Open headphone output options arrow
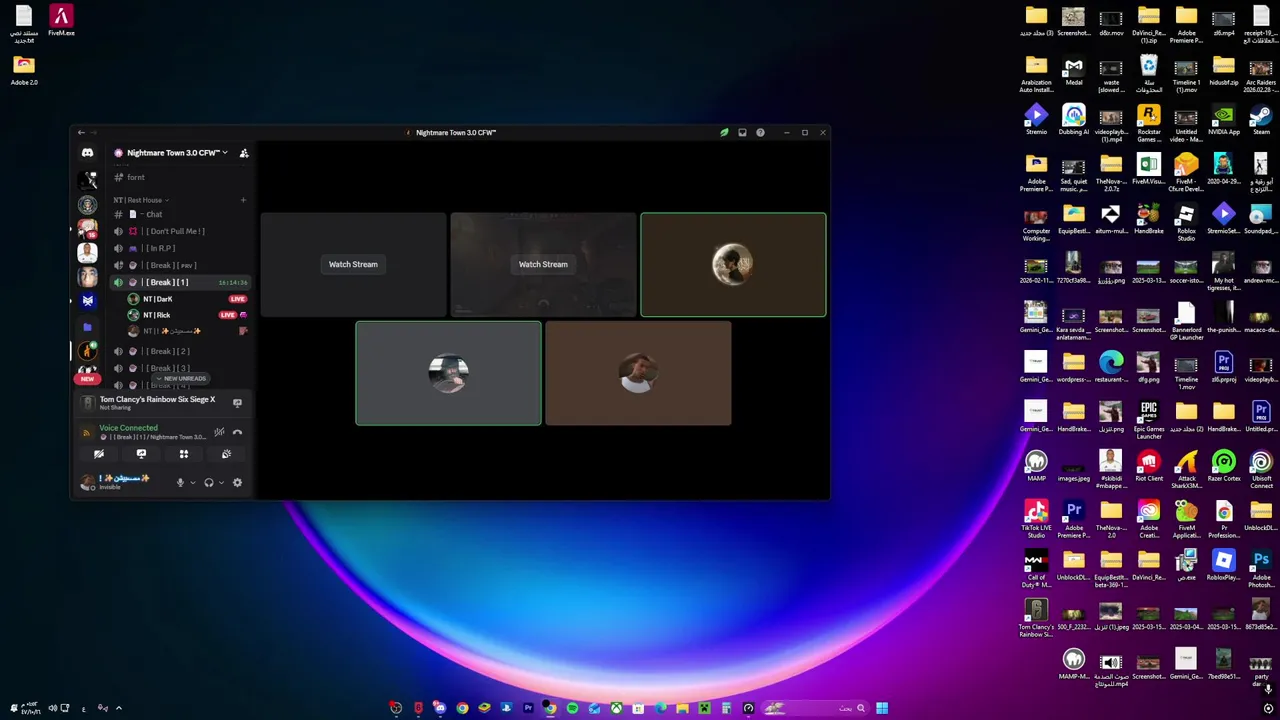1280x720 pixels. pos(221,483)
